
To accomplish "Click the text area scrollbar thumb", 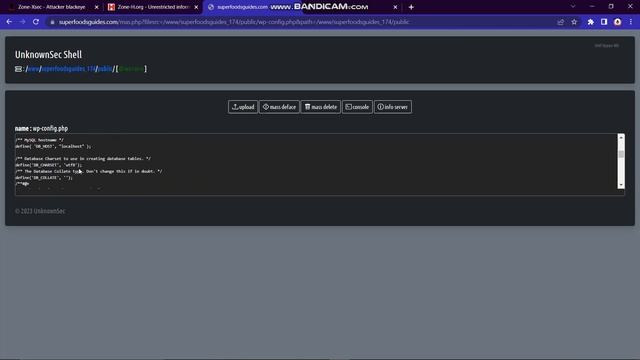I will (621, 153).
